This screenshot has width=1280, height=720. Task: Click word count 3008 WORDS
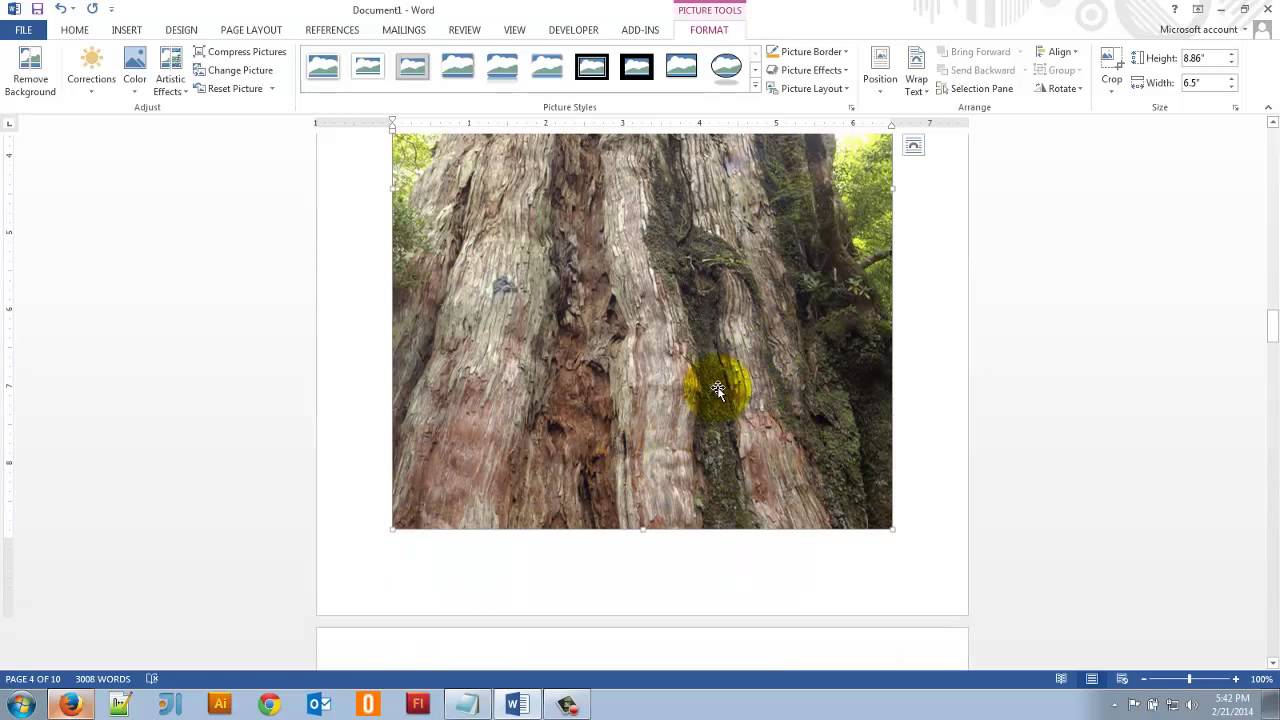tap(103, 679)
